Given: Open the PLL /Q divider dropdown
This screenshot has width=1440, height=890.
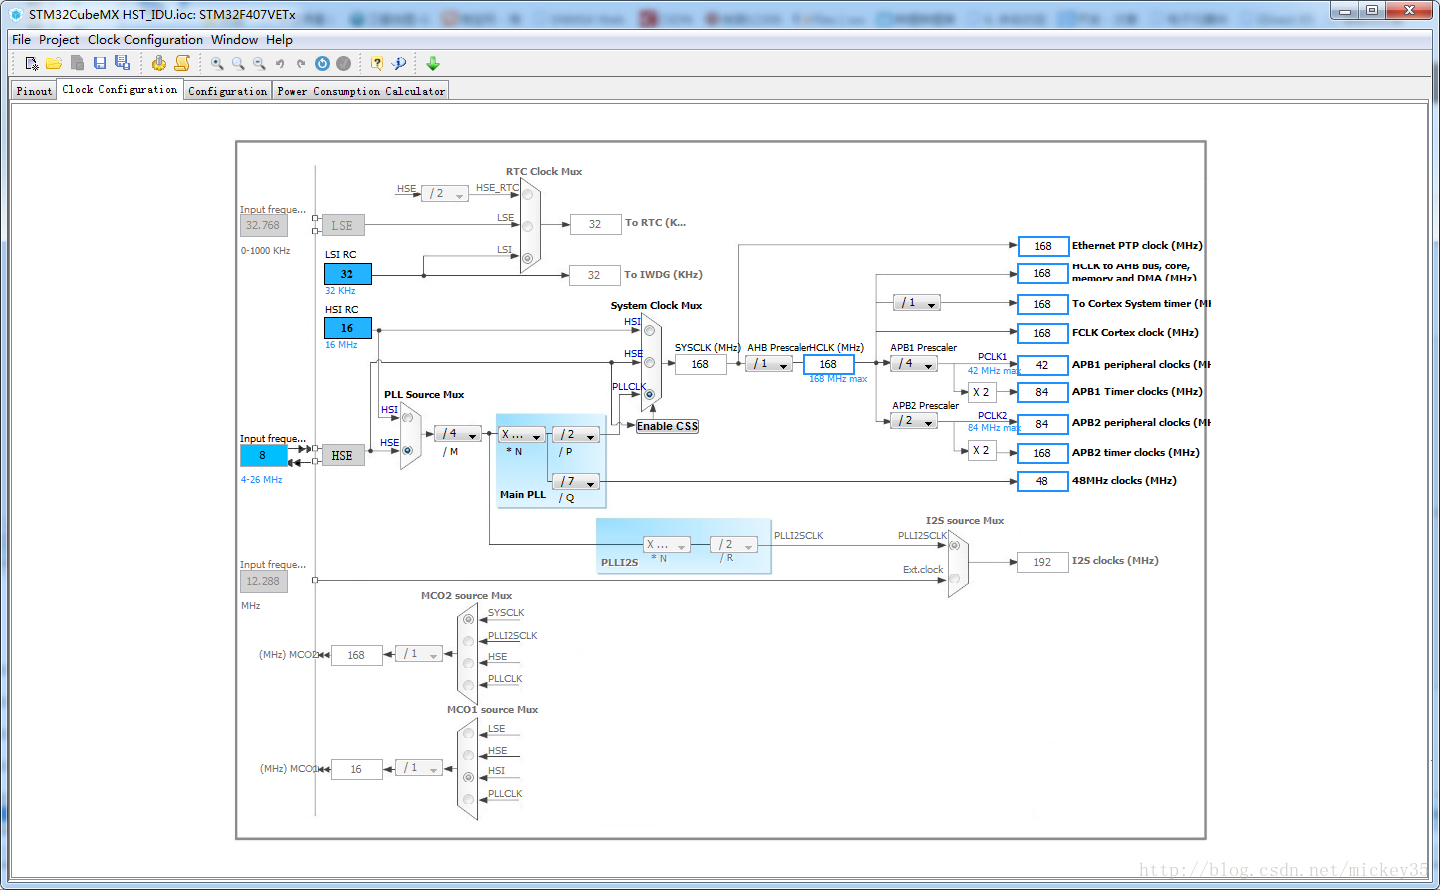Looking at the screenshot, I should pyautogui.click(x=576, y=482).
